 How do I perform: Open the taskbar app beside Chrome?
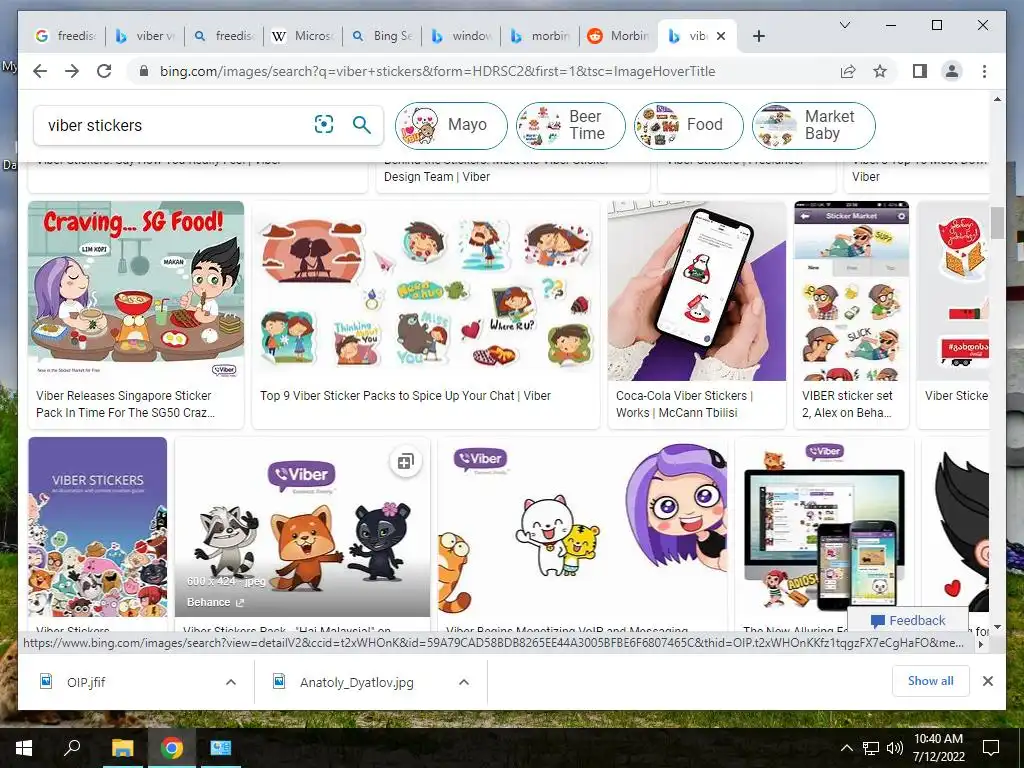point(221,748)
